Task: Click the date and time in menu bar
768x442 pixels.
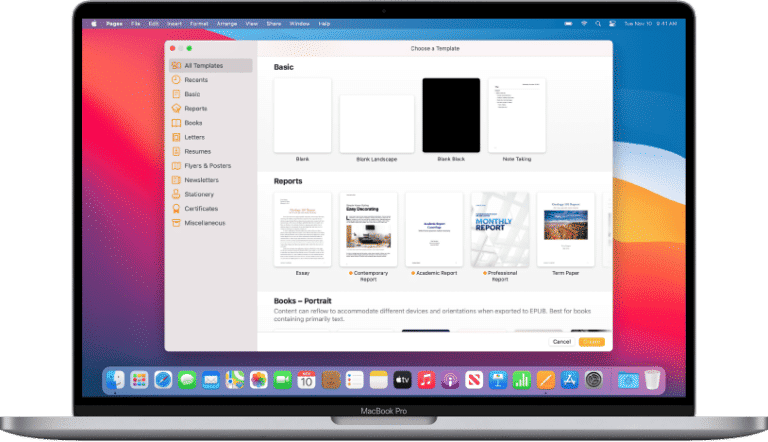Action: (650, 24)
